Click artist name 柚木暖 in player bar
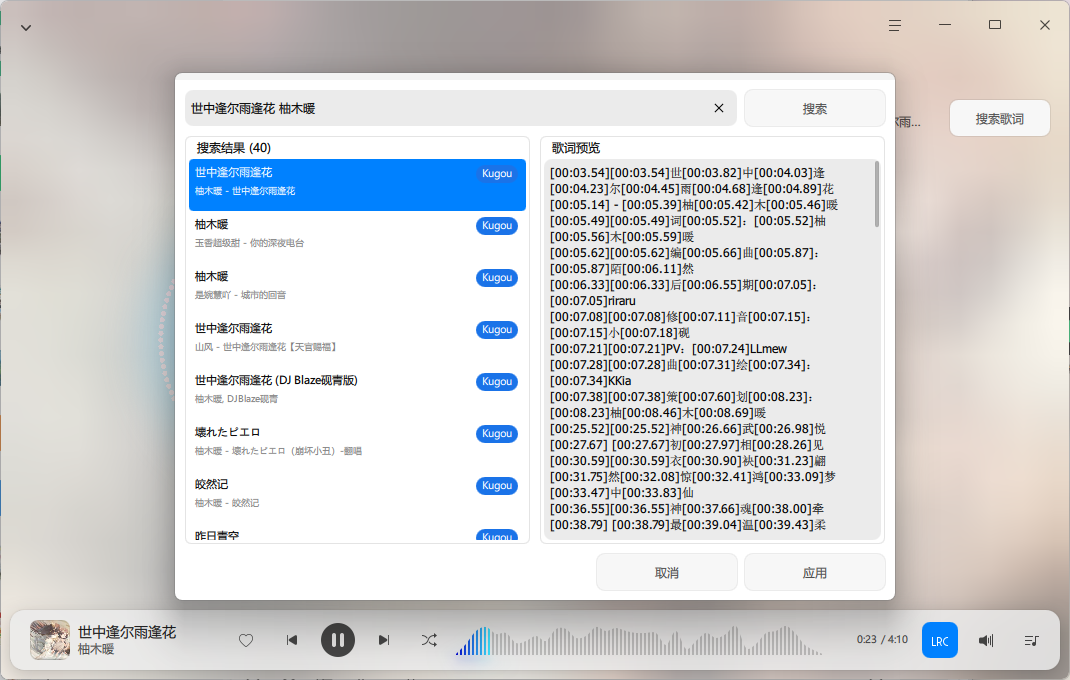 96,649
